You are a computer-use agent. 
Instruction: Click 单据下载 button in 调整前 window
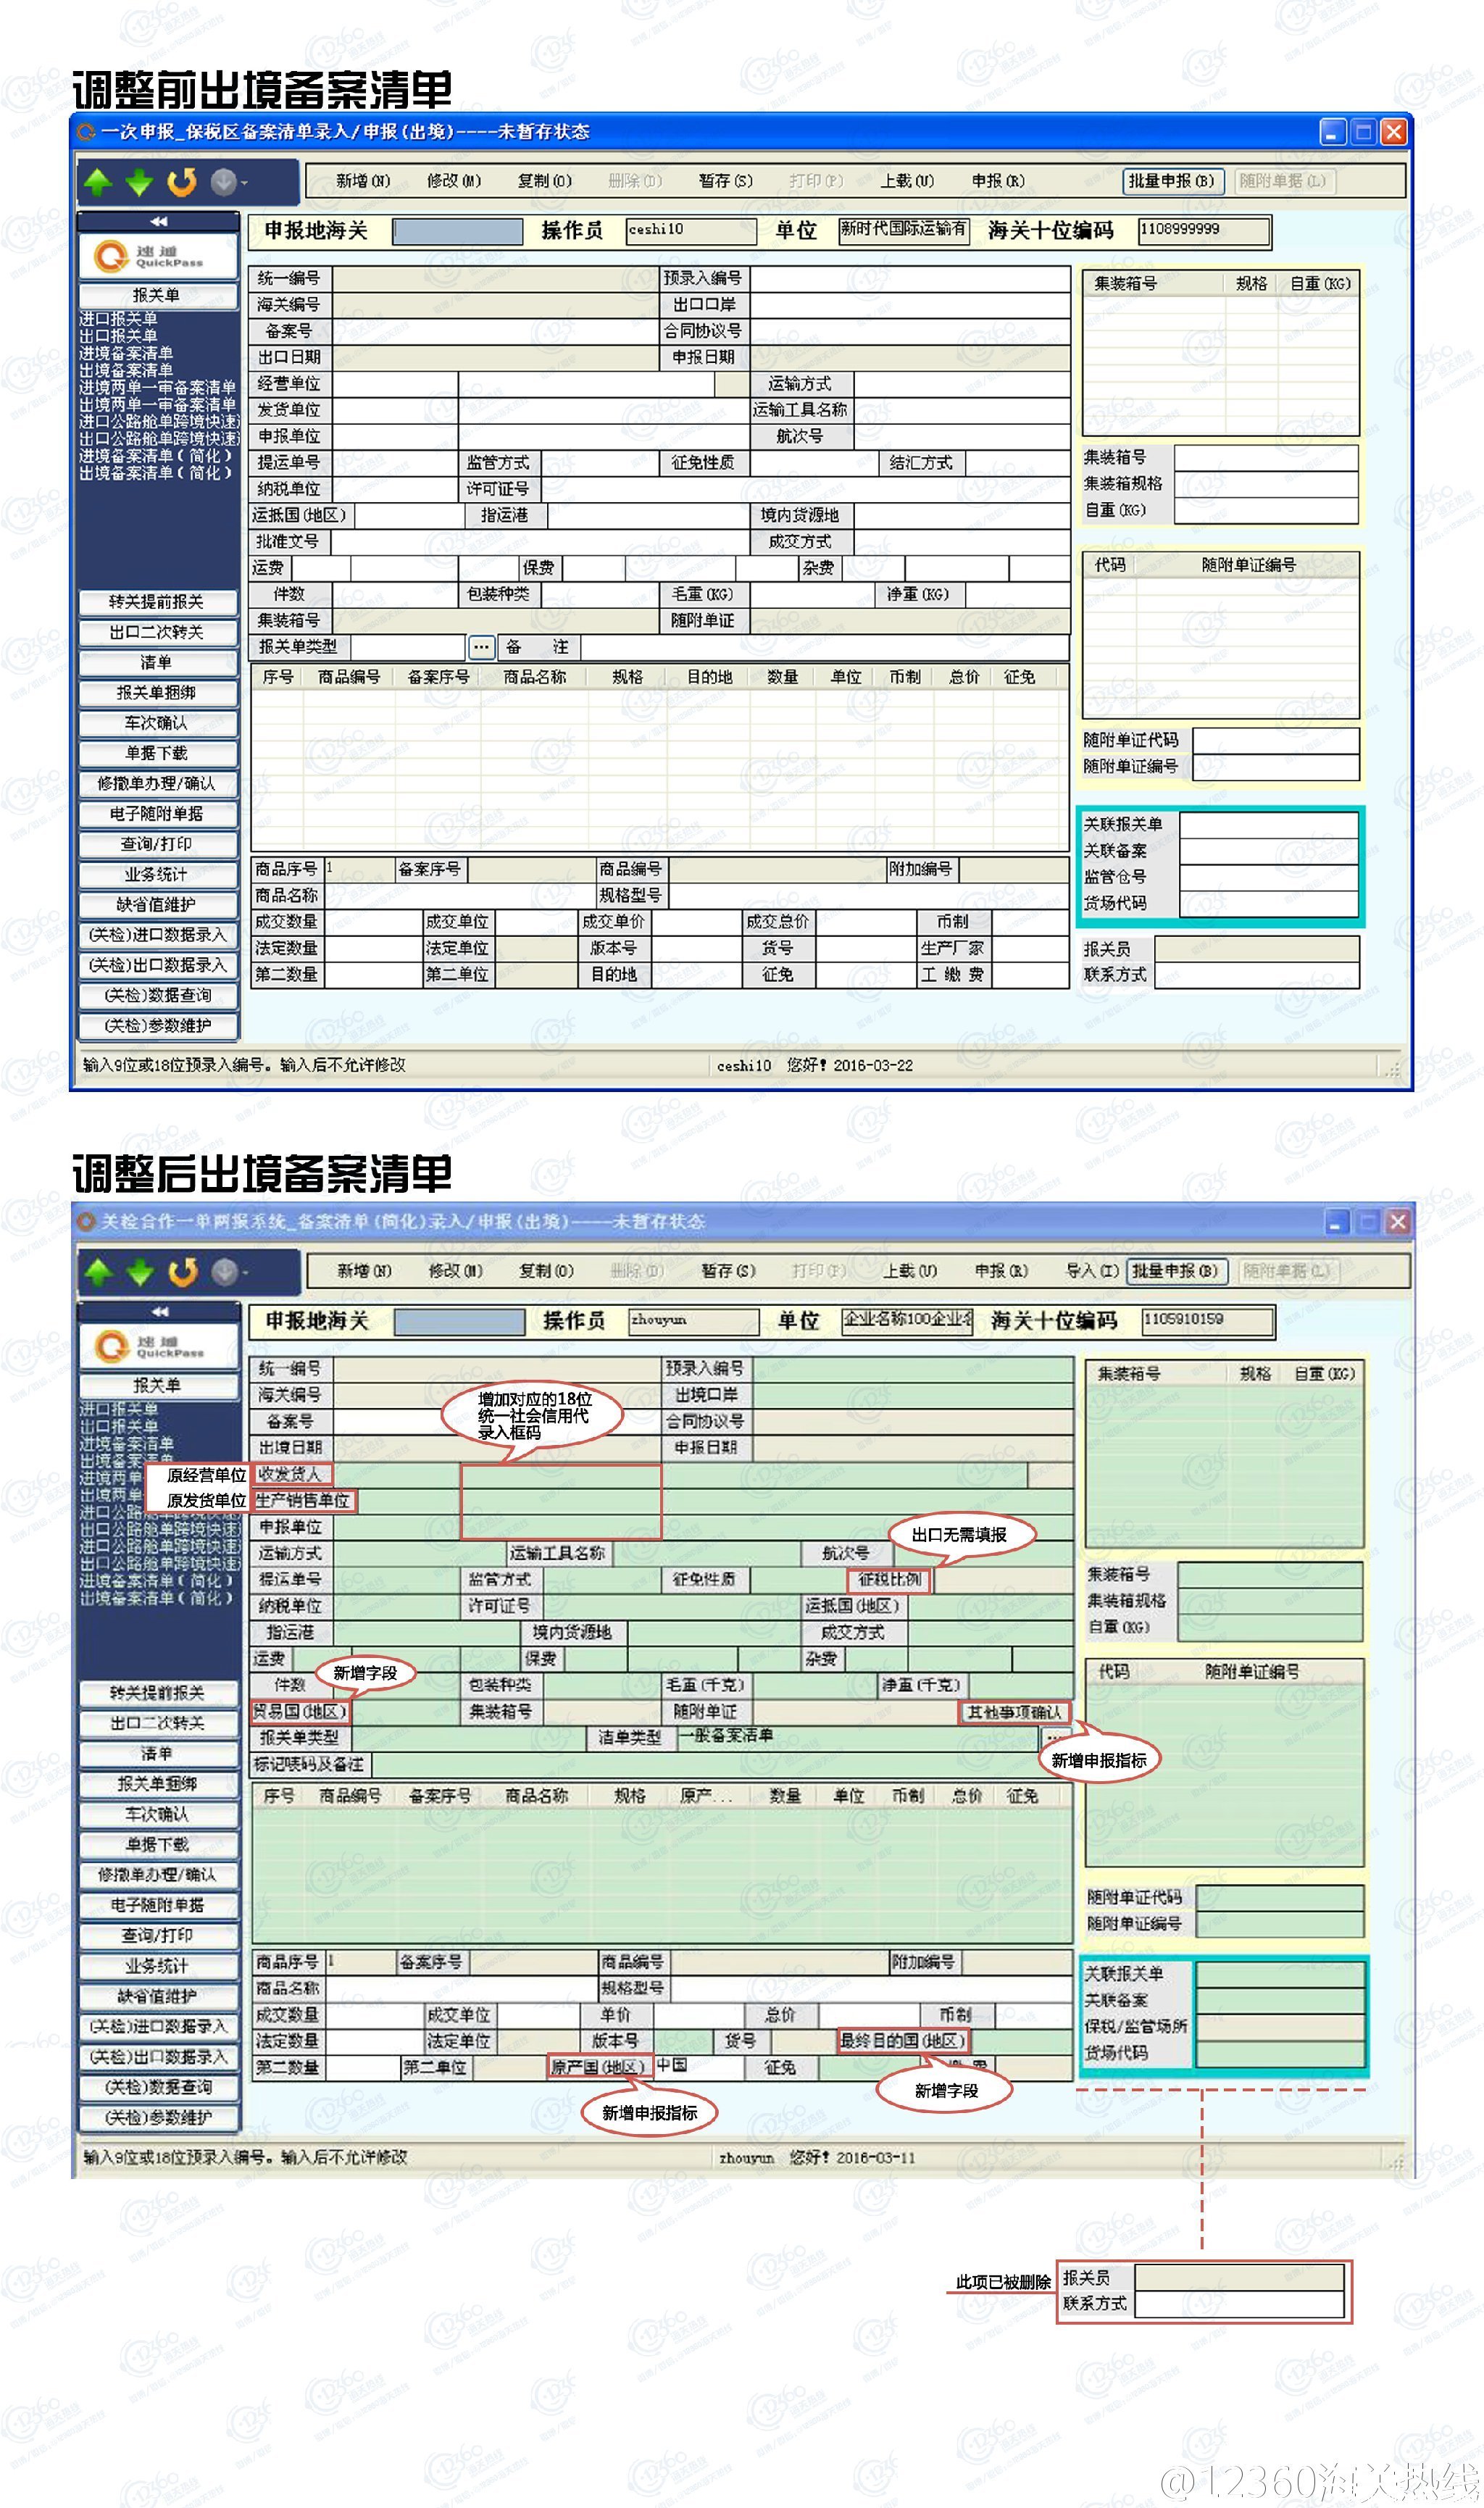coord(158,754)
